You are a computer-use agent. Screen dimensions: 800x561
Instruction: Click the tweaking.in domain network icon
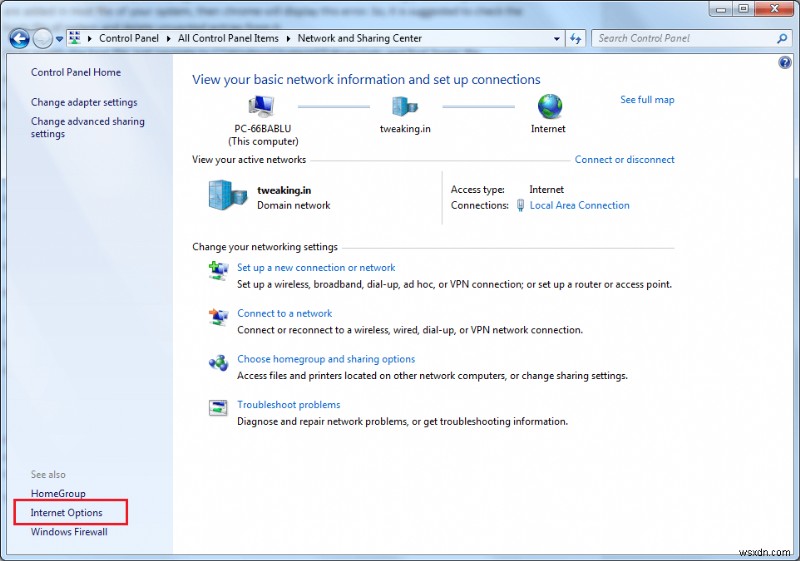(228, 195)
